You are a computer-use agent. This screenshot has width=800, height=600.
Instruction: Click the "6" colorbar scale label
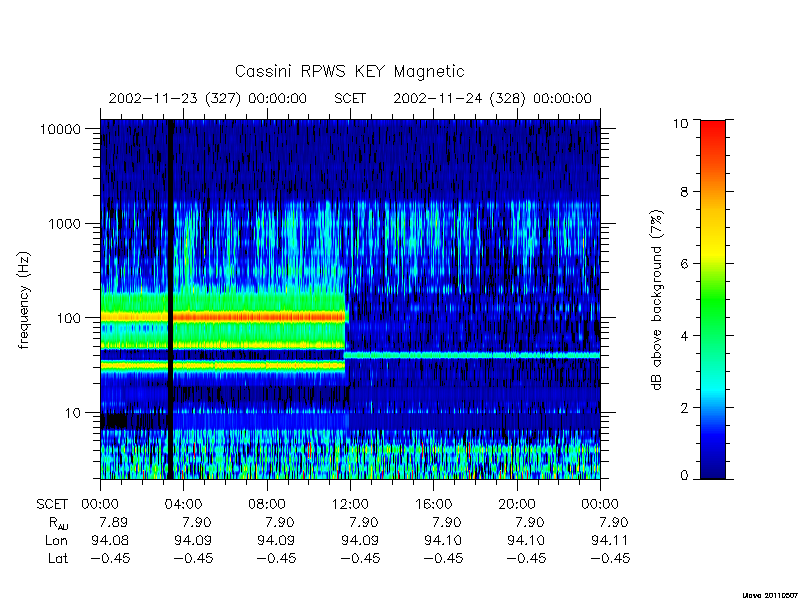[x=684, y=264]
